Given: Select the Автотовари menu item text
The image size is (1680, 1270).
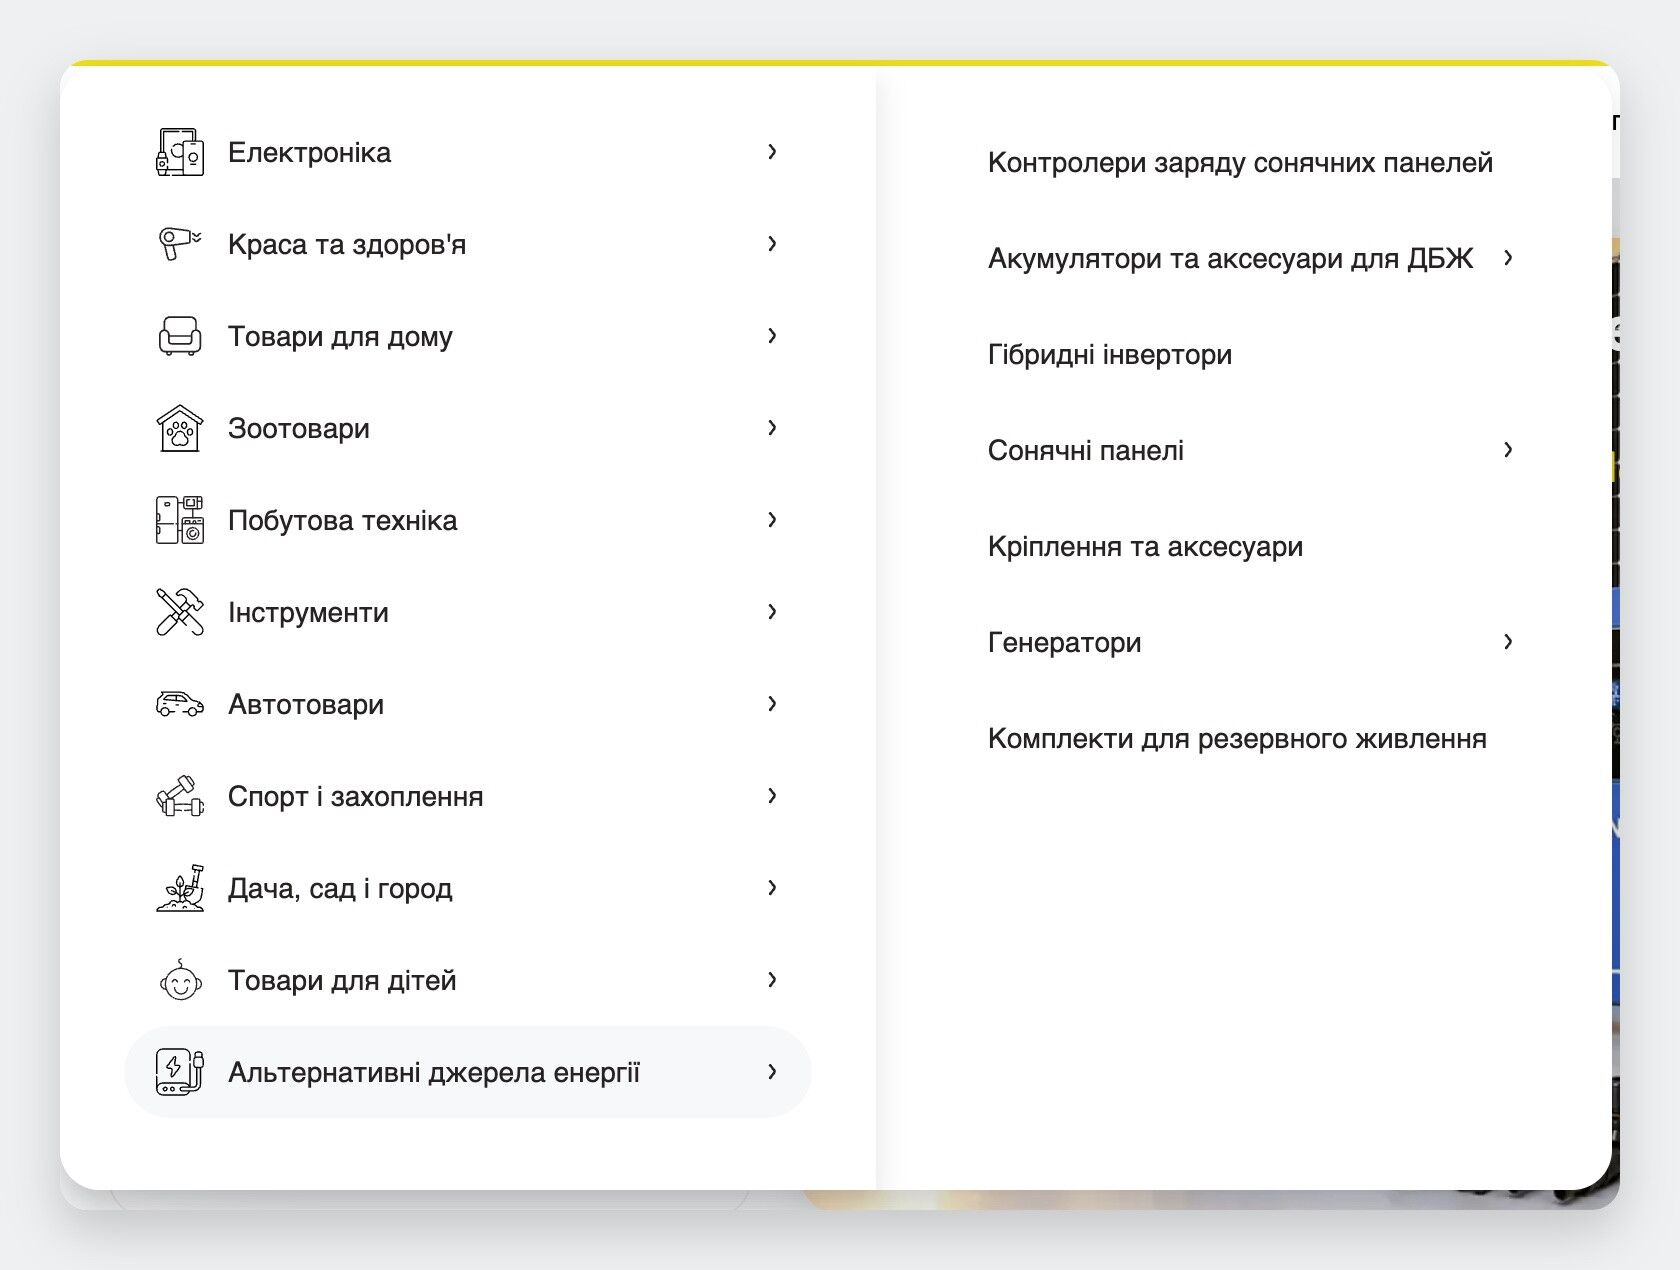Looking at the screenshot, I should tap(306, 704).
